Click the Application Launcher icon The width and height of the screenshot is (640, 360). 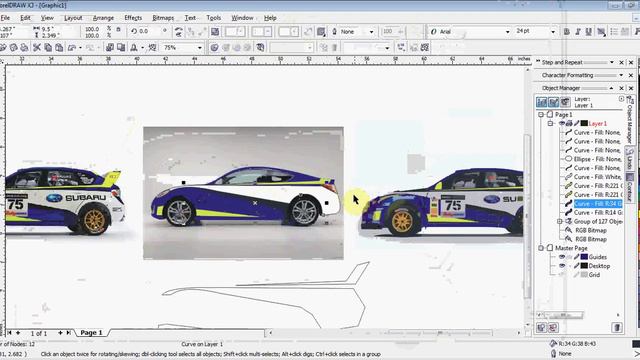[x=133, y=48]
